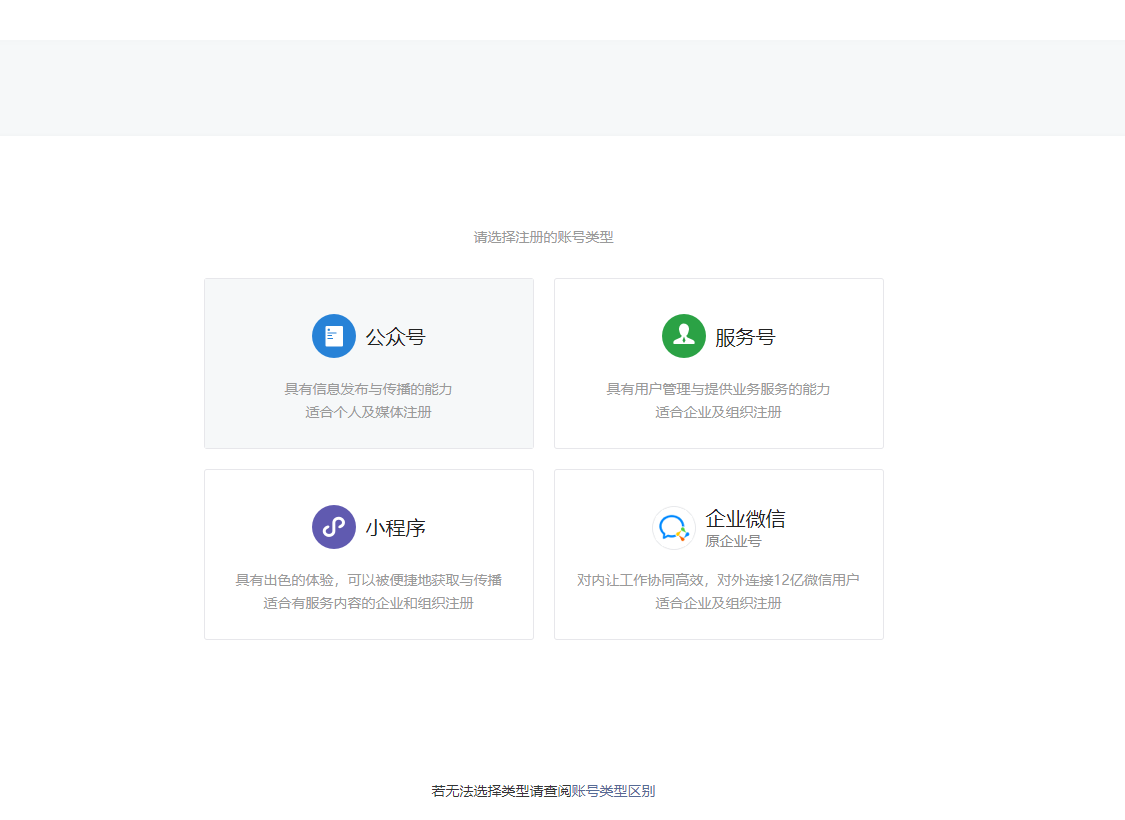Select the 小程序 title text

[395, 527]
